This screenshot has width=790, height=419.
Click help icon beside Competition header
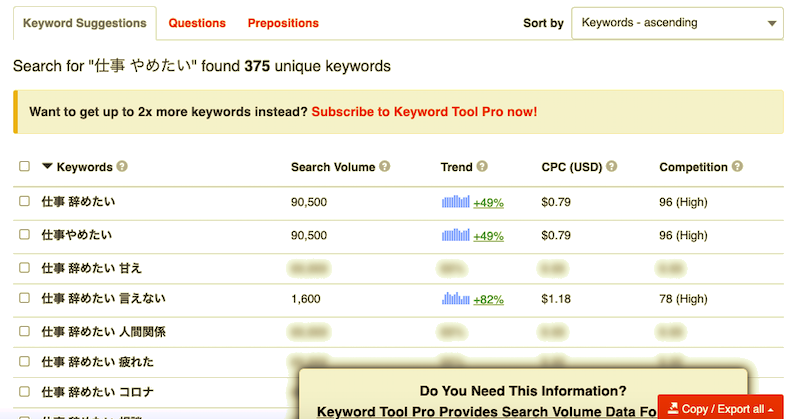pos(736,167)
